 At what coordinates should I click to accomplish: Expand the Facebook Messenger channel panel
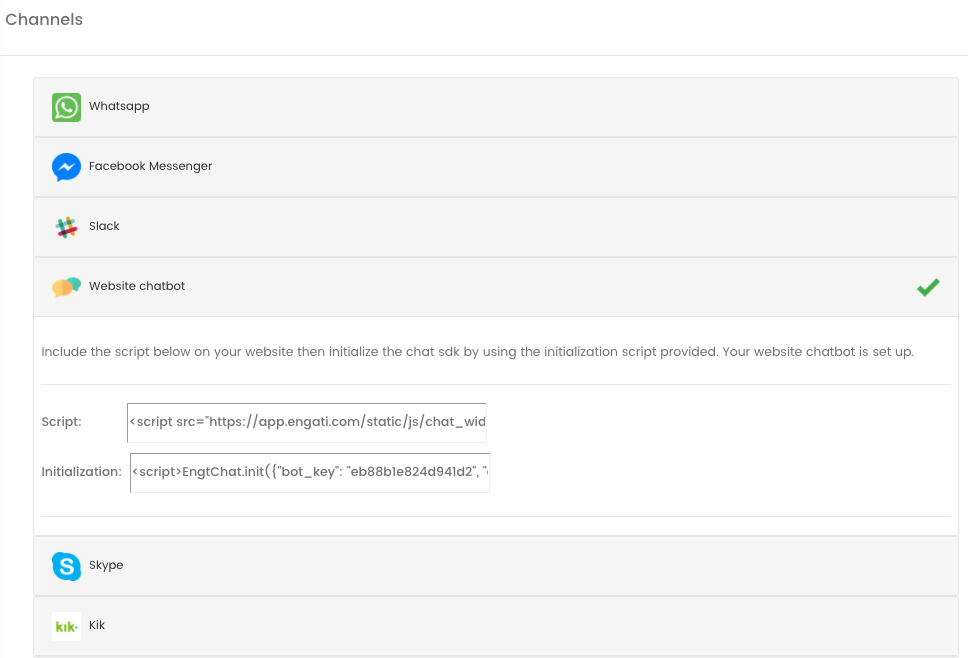[x=496, y=167]
